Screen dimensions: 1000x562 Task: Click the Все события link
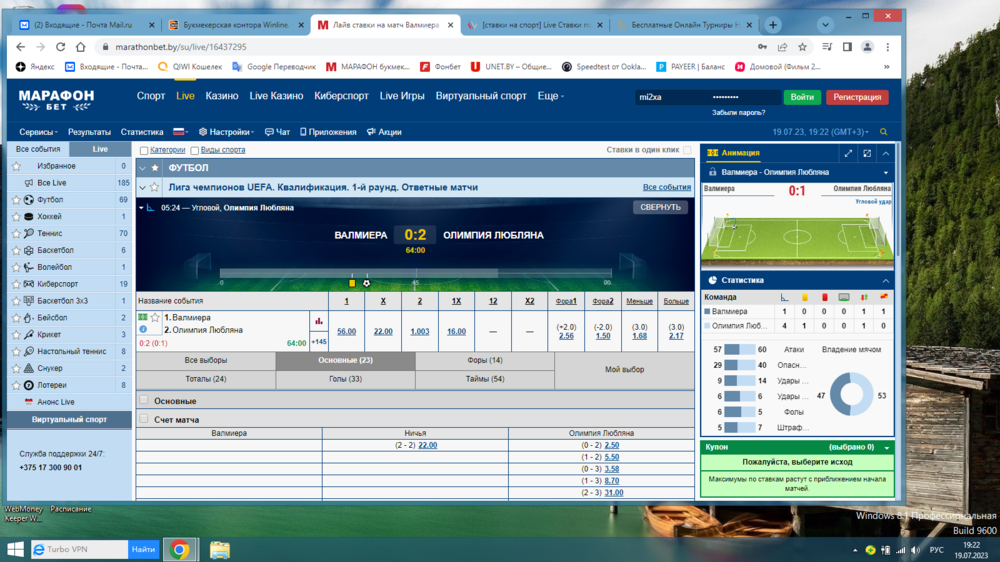tap(666, 187)
